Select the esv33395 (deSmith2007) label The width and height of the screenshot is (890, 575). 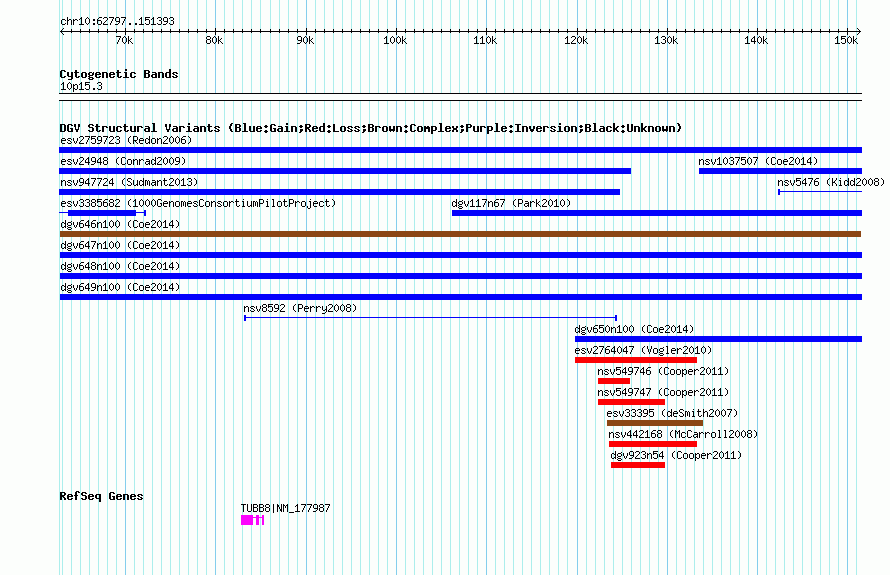tap(673, 413)
